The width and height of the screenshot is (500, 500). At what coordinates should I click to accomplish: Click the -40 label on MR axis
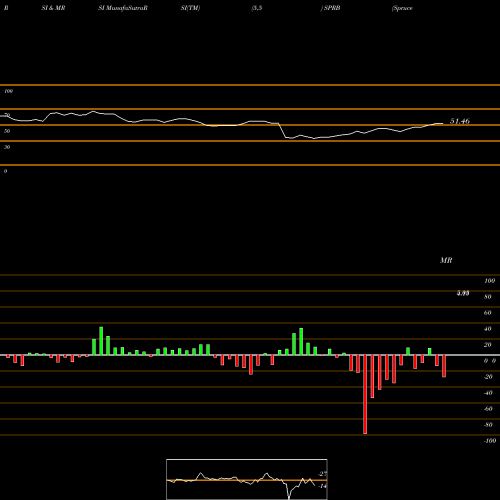[488, 393]
